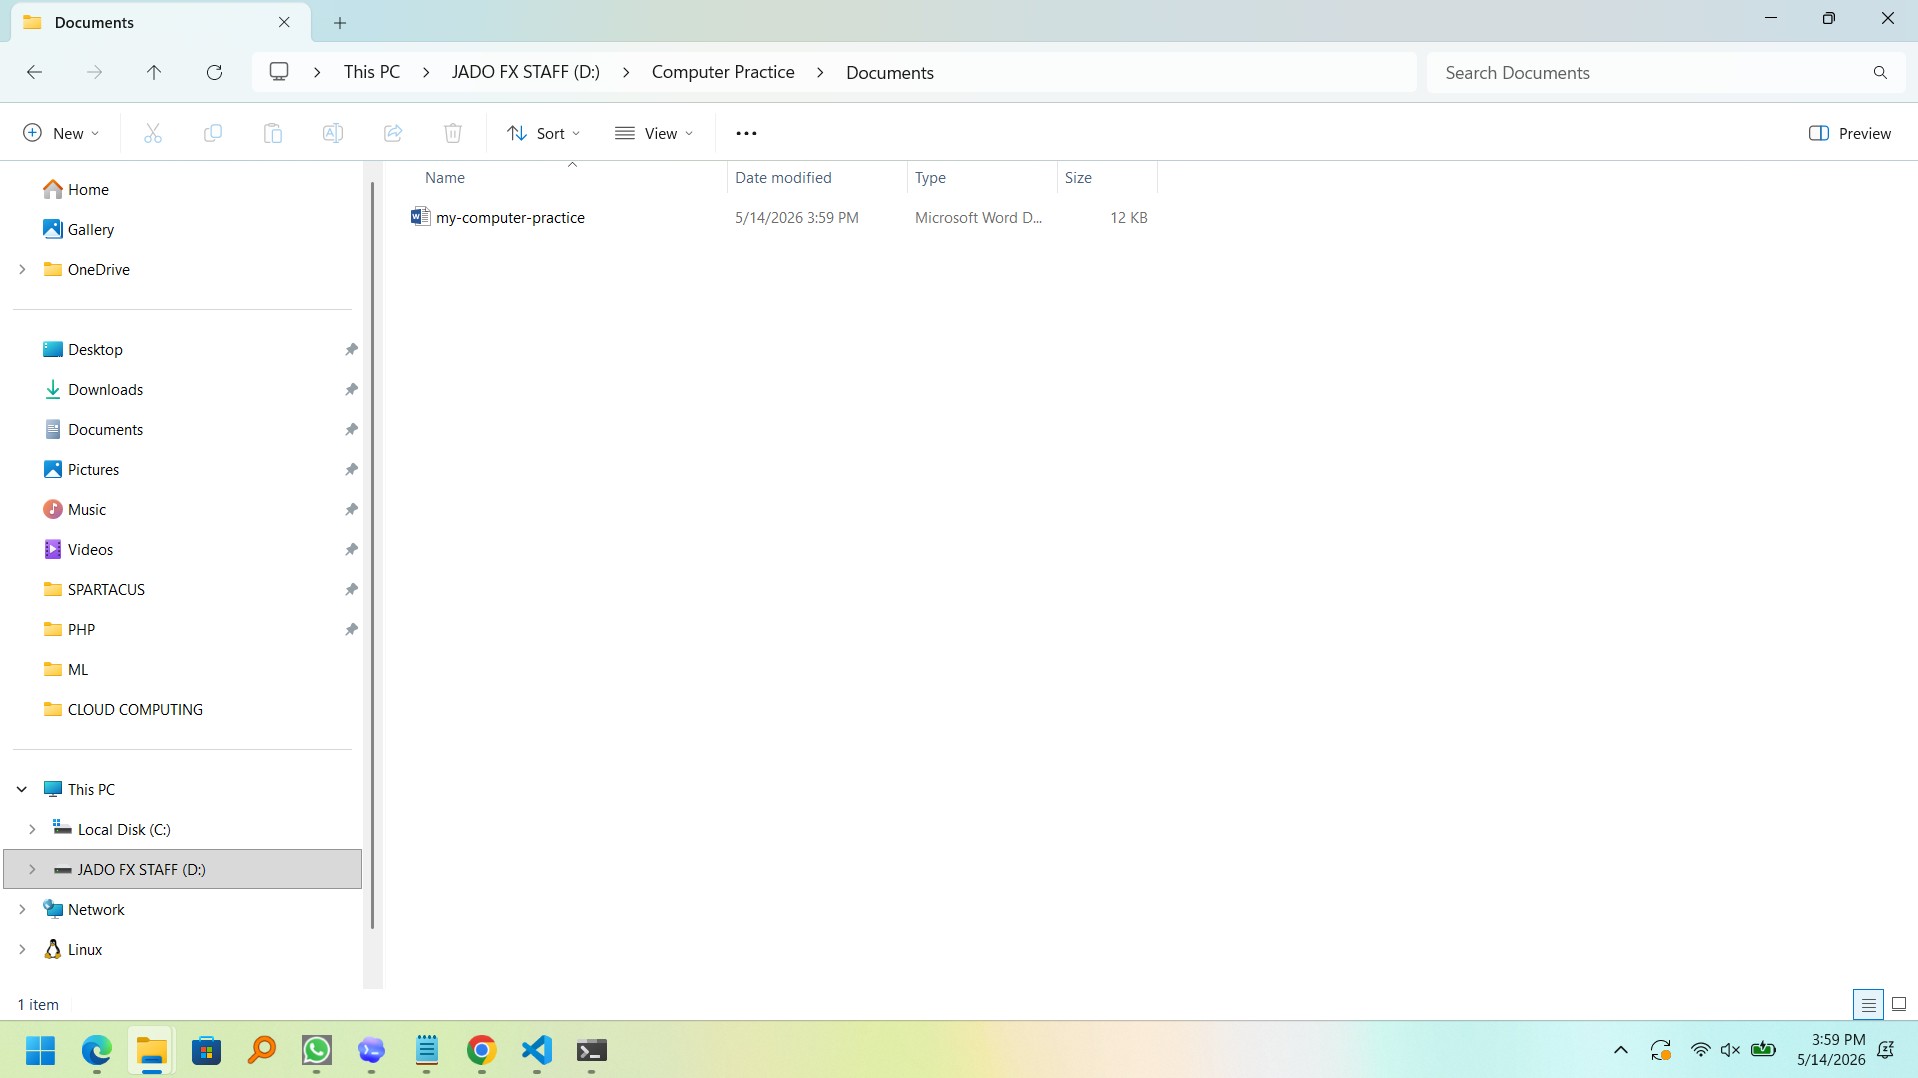Click the pin next to PHP
This screenshot has width=1918, height=1078.
[x=351, y=629]
